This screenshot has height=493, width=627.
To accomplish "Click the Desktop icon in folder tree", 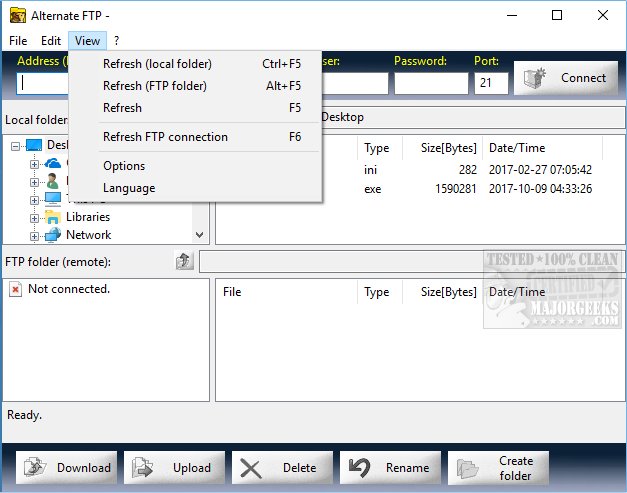I will 34,145.
